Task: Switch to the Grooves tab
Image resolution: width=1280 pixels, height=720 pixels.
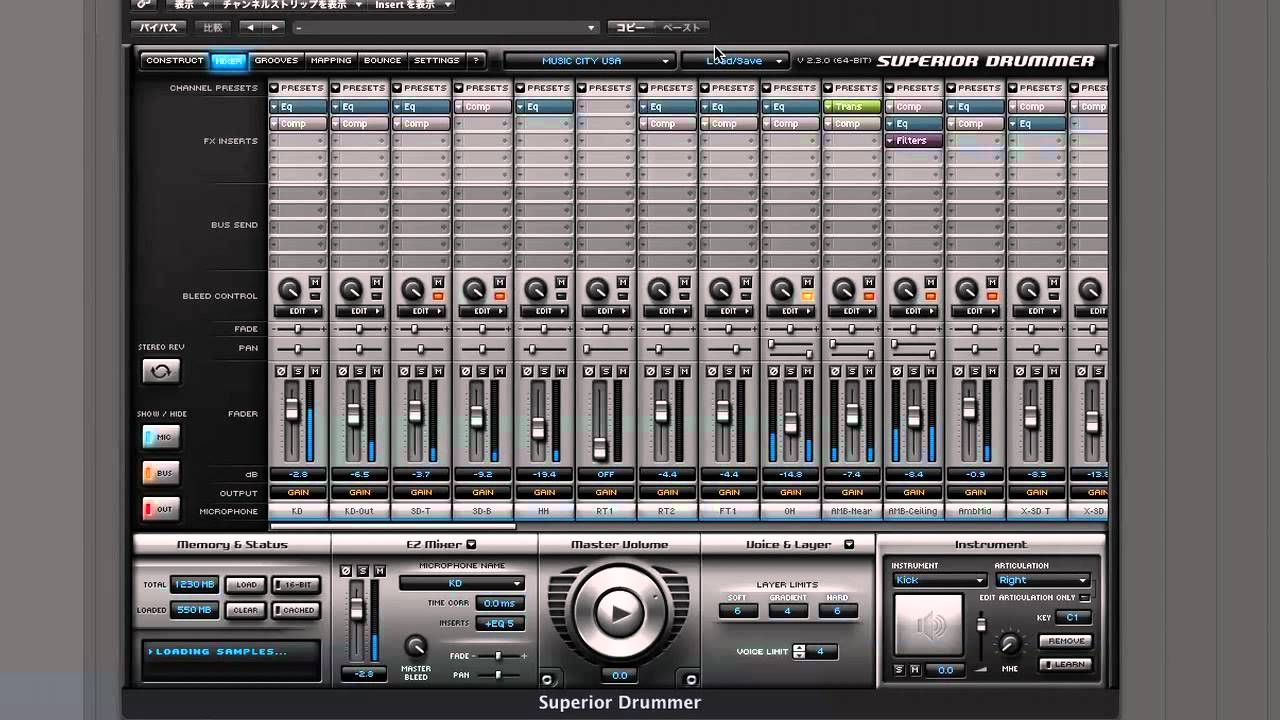Action: [x=276, y=60]
